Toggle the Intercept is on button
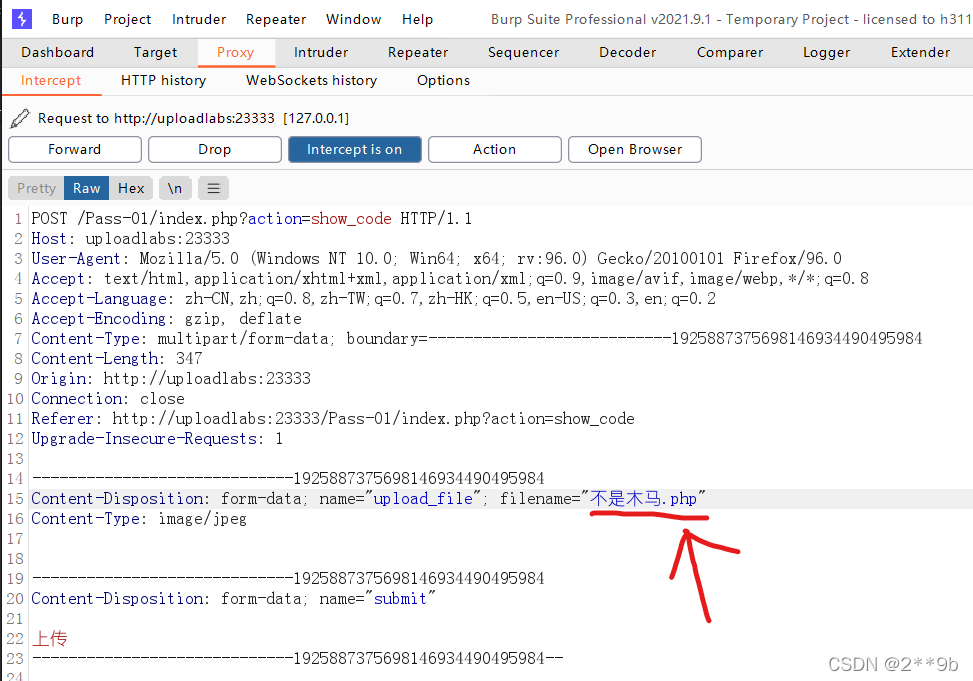 [354, 150]
